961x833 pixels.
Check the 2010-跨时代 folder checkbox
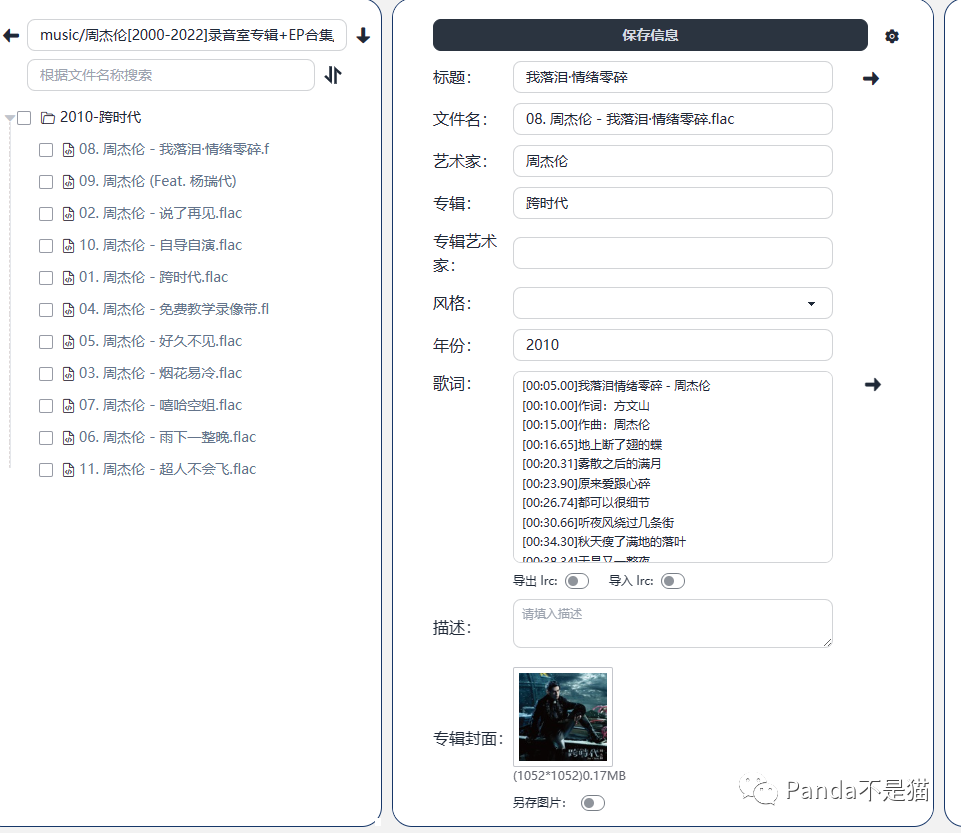24,118
